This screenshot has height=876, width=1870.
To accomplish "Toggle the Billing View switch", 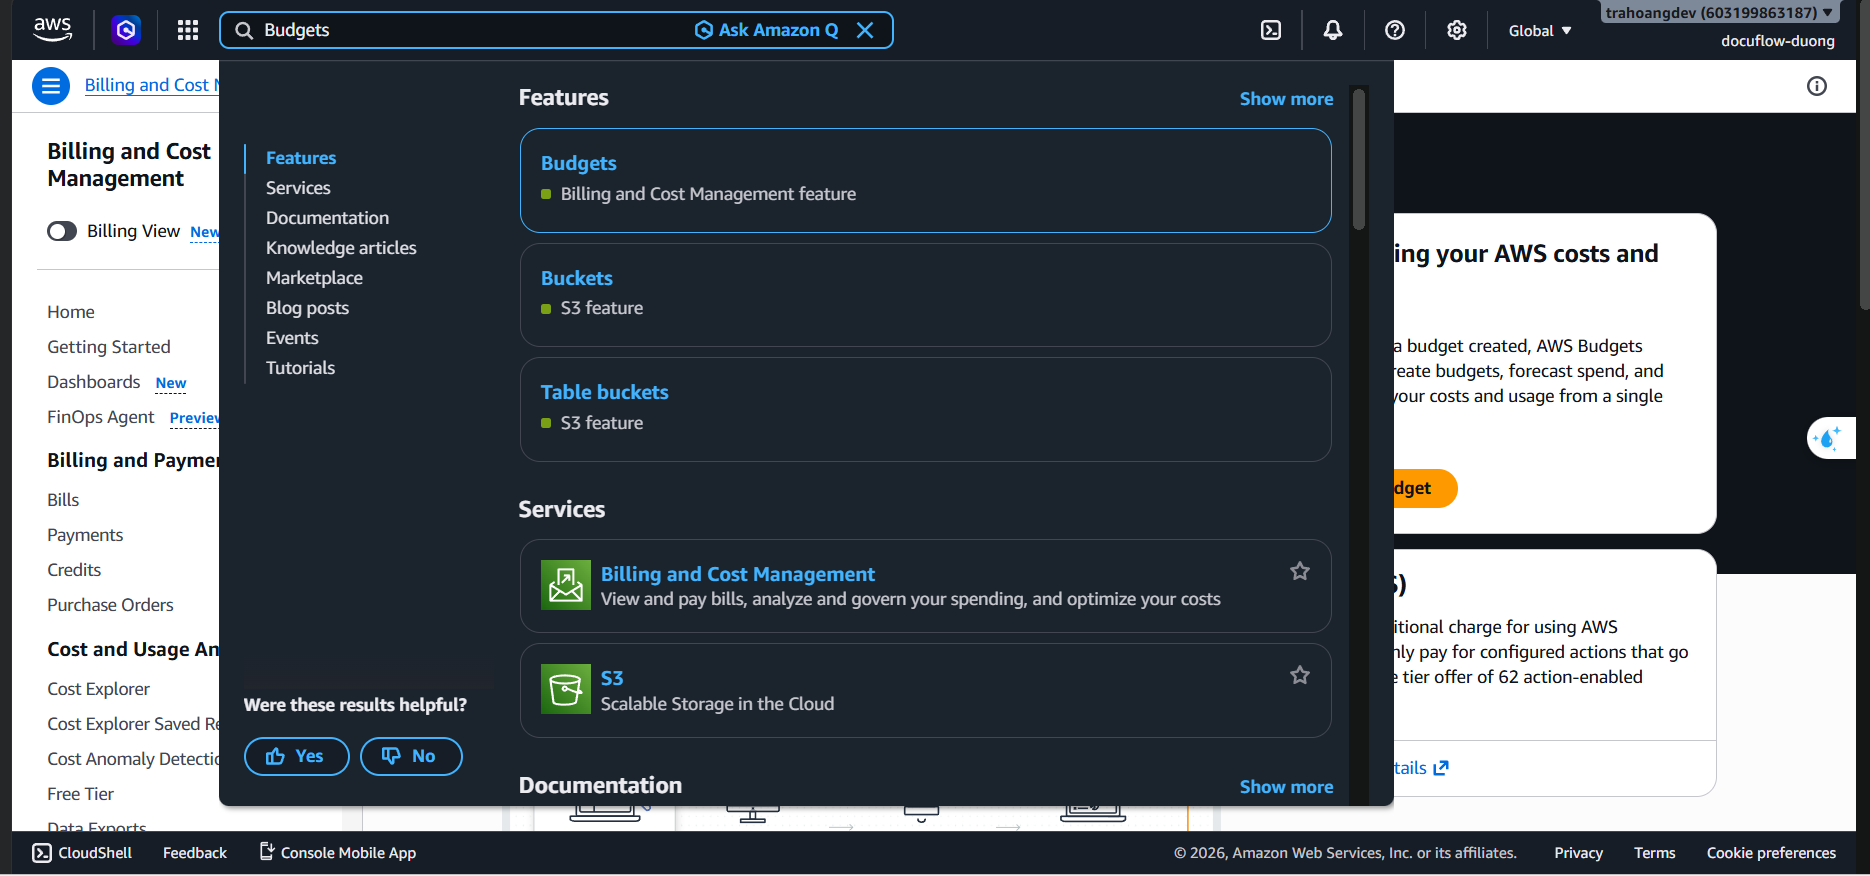I will click(x=62, y=232).
